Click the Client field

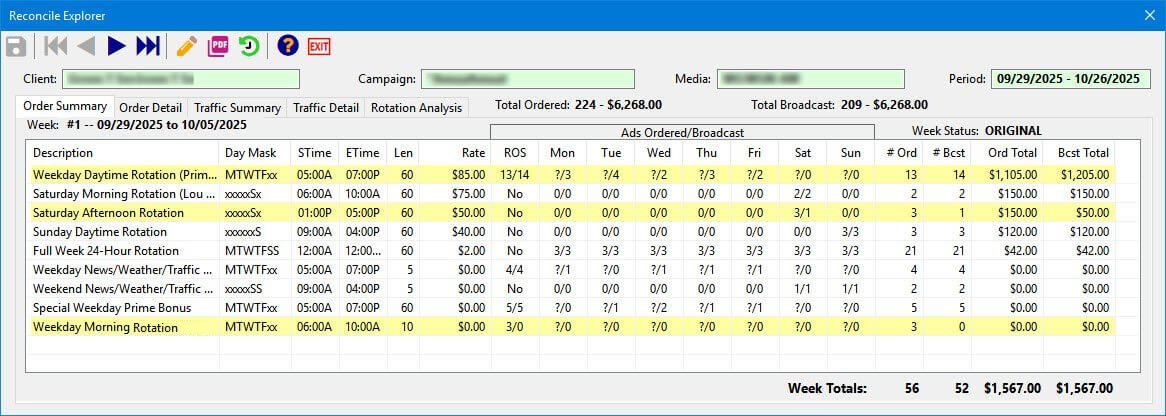coord(181,79)
